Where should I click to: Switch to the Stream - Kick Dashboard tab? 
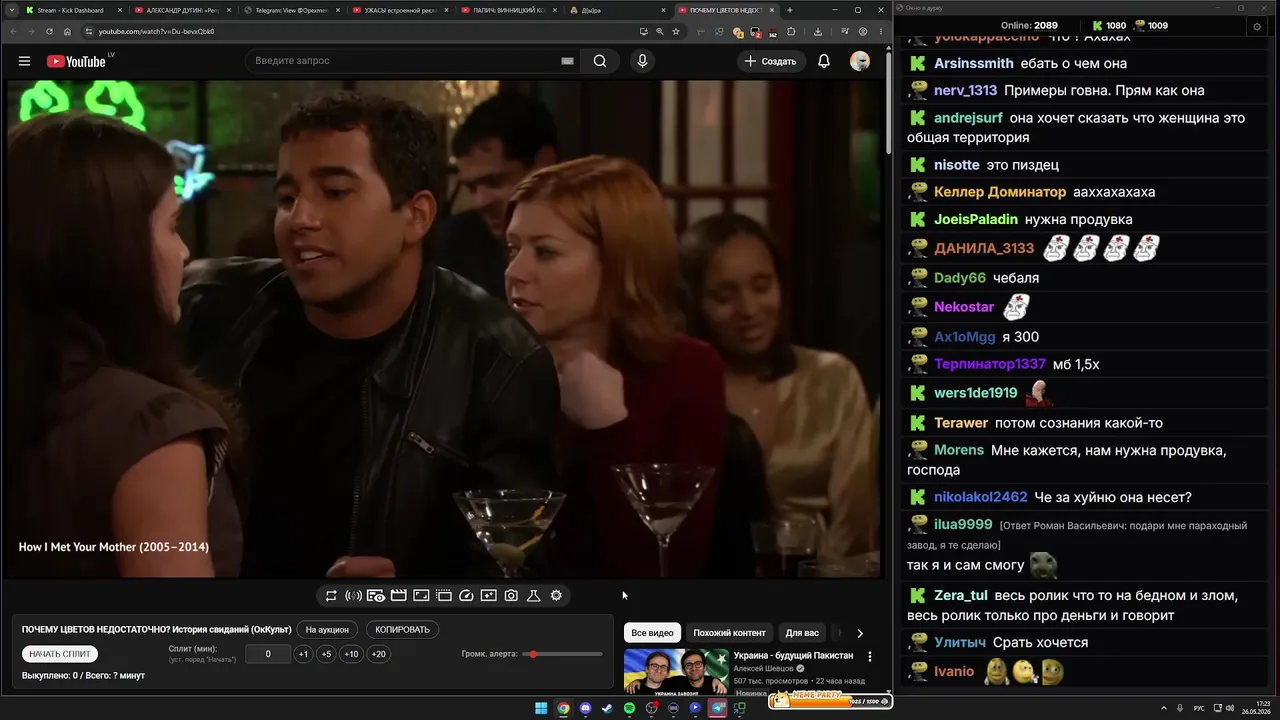pyautogui.click(x=70, y=10)
